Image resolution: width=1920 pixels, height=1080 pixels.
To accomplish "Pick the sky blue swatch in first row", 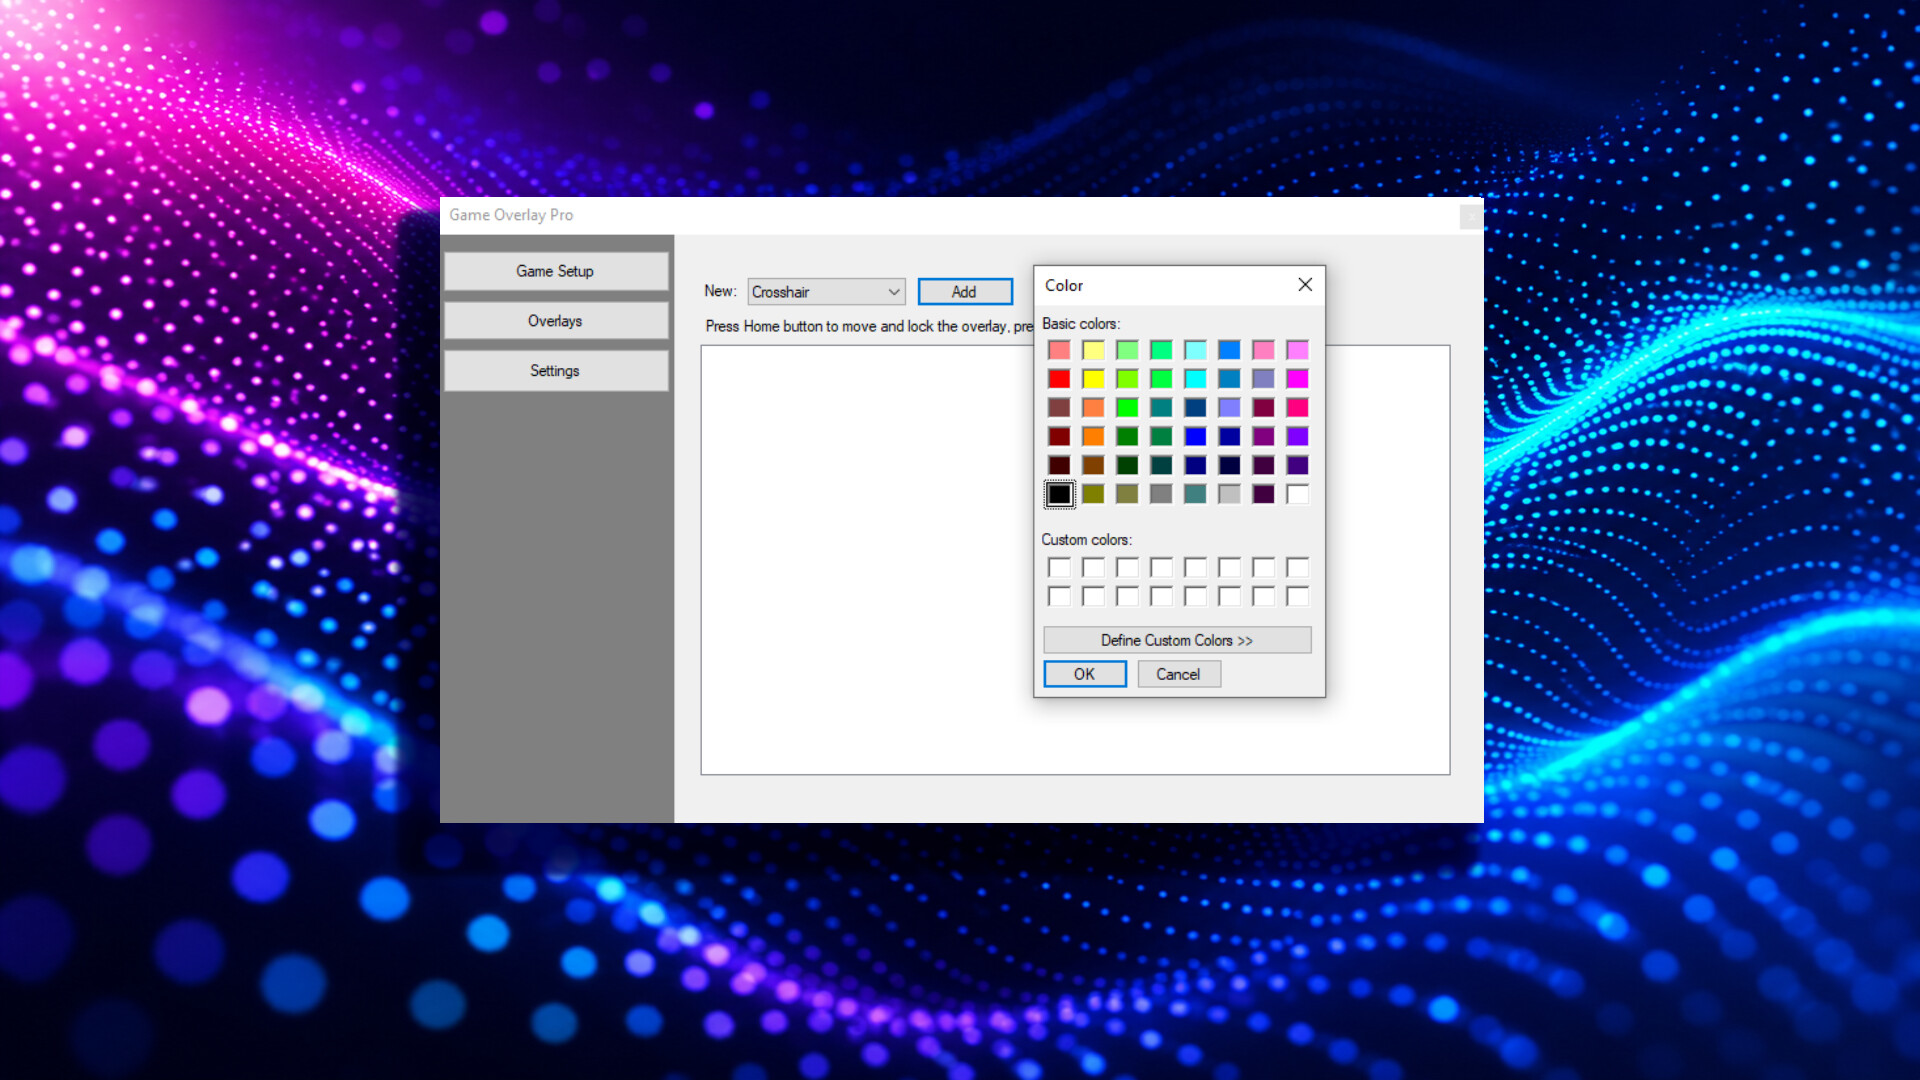I will 1229,350.
